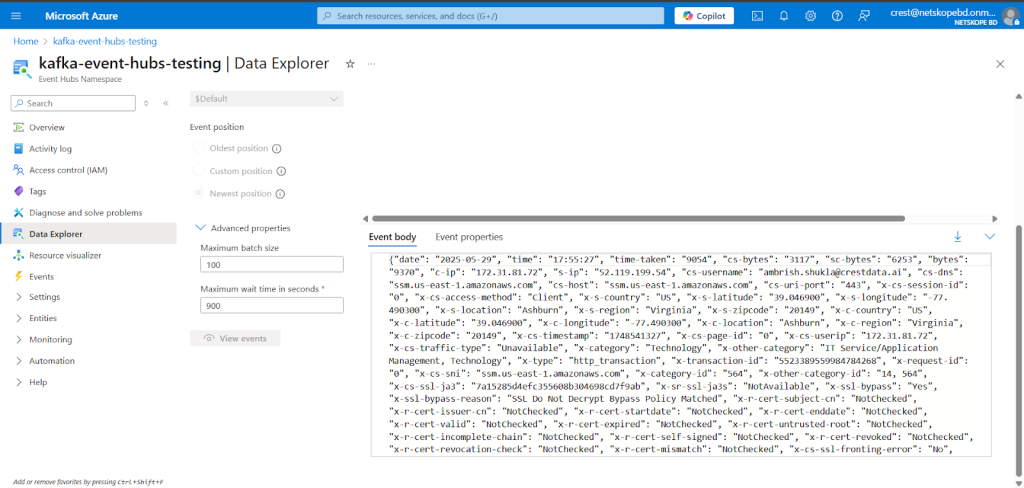Open the more options ellipsis by title

[x=372, y=63]
